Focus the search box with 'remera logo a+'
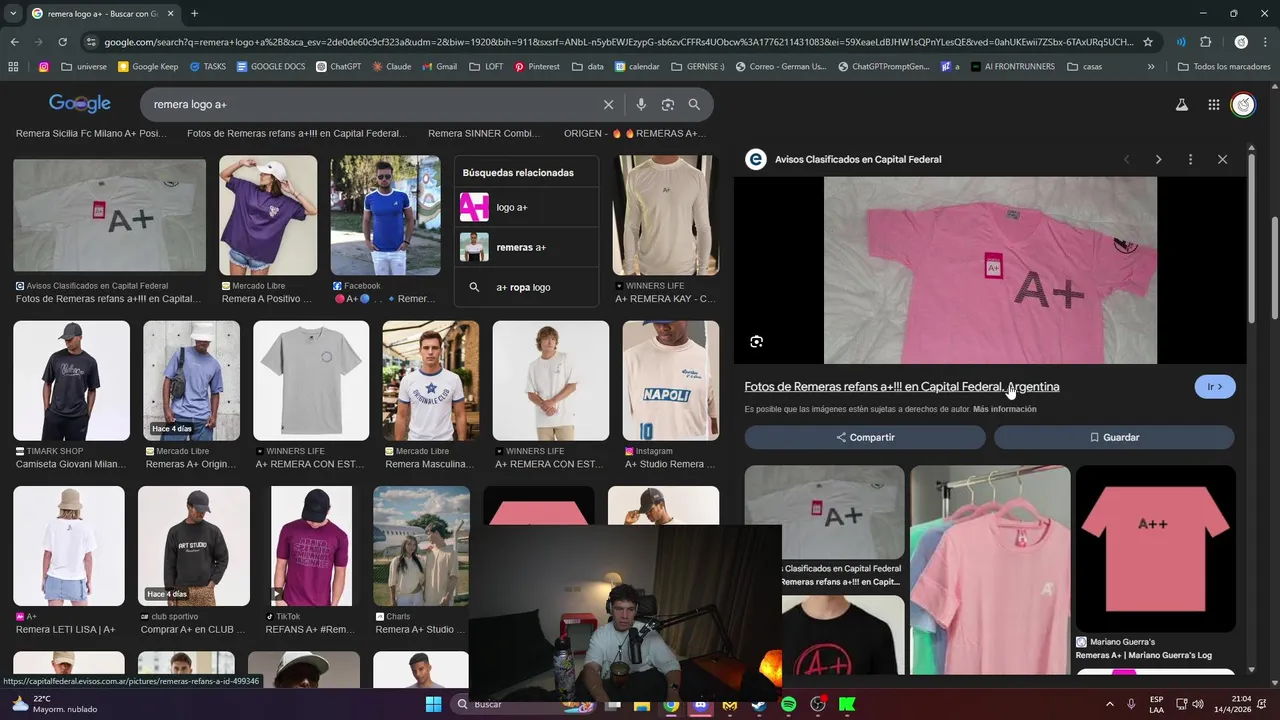Image resolution: width=1280 pixels, height=720 pixels. tap(370, 104)
